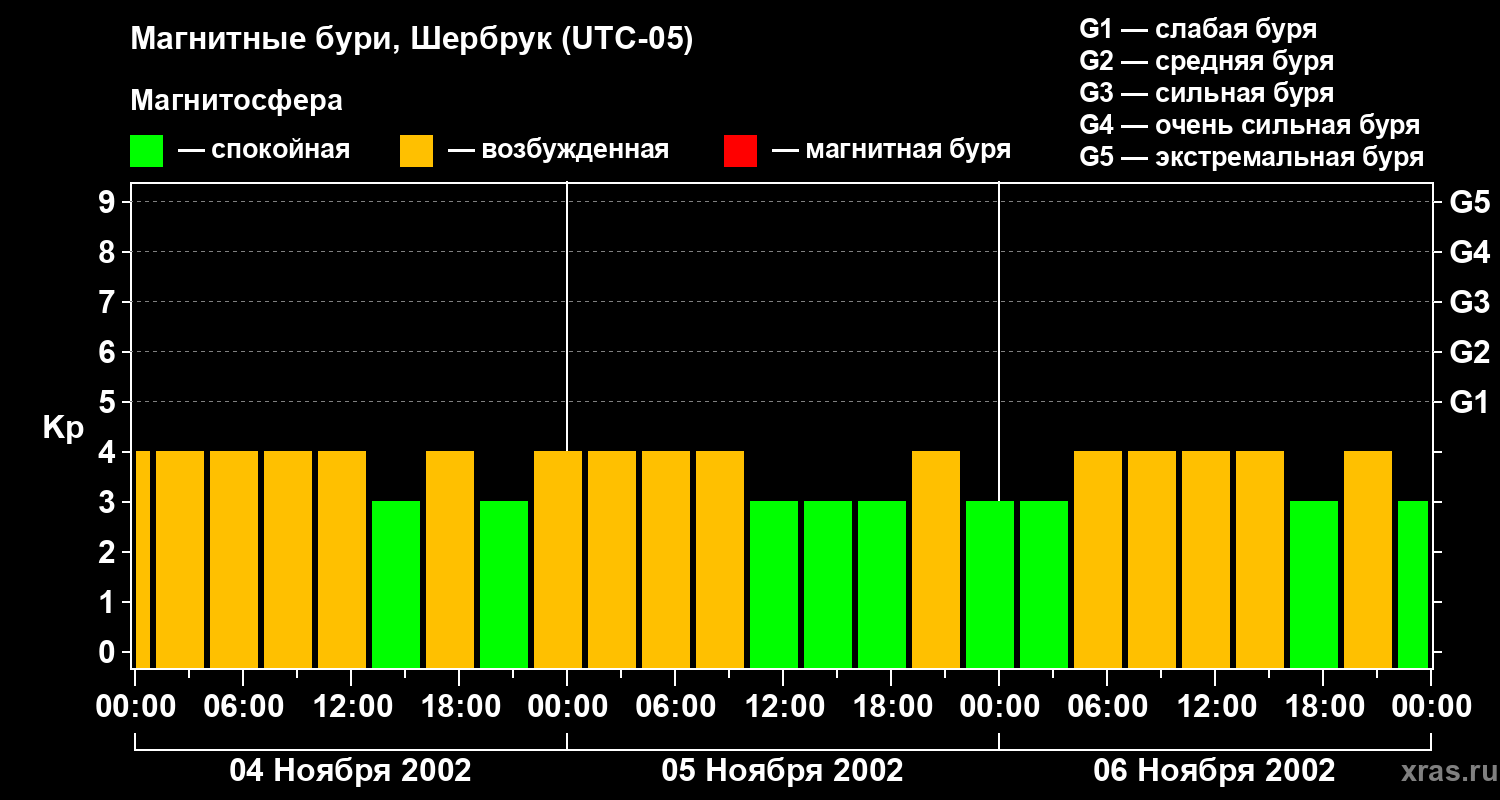The height and width of the screenshot is (800, 1500).
Task: Click the 'G3' label on the right axis
Action: click(1469, 302)
